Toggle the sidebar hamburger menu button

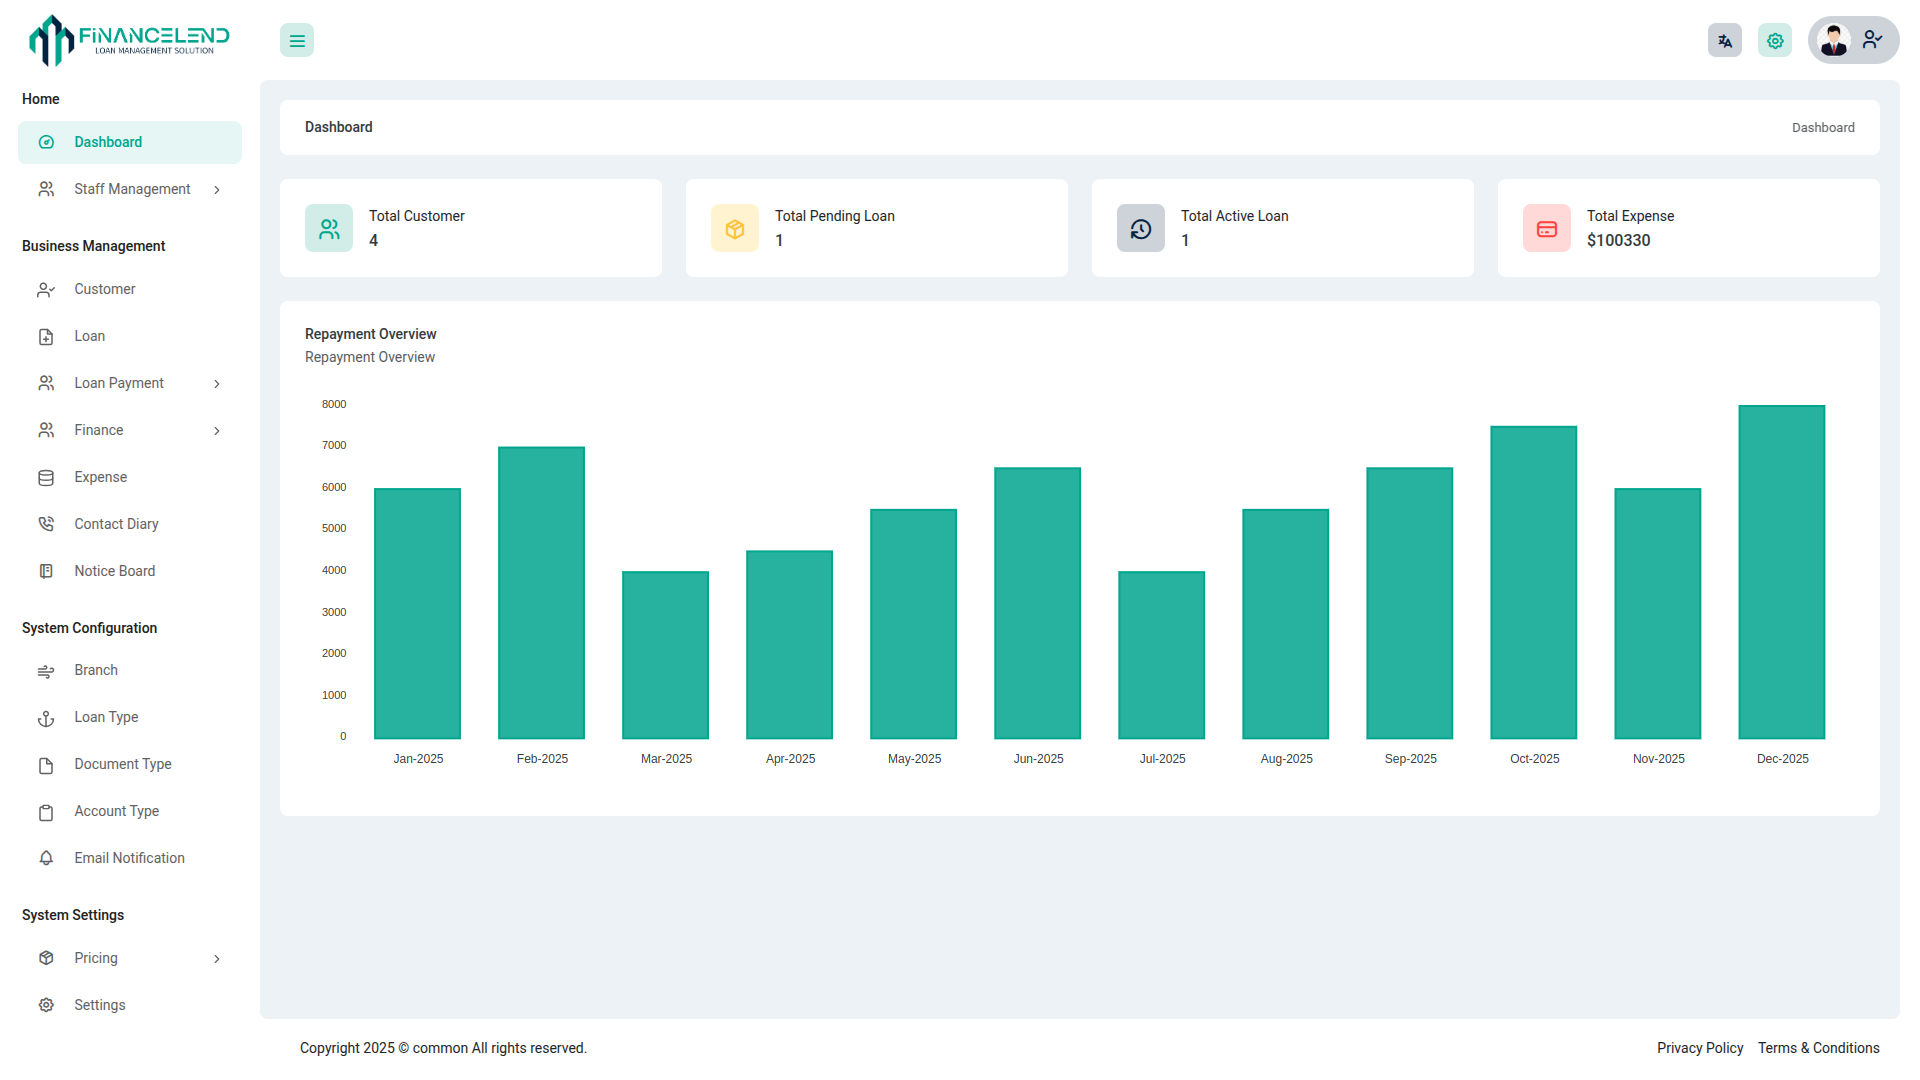pyautogui.click(x=297, y=41)
